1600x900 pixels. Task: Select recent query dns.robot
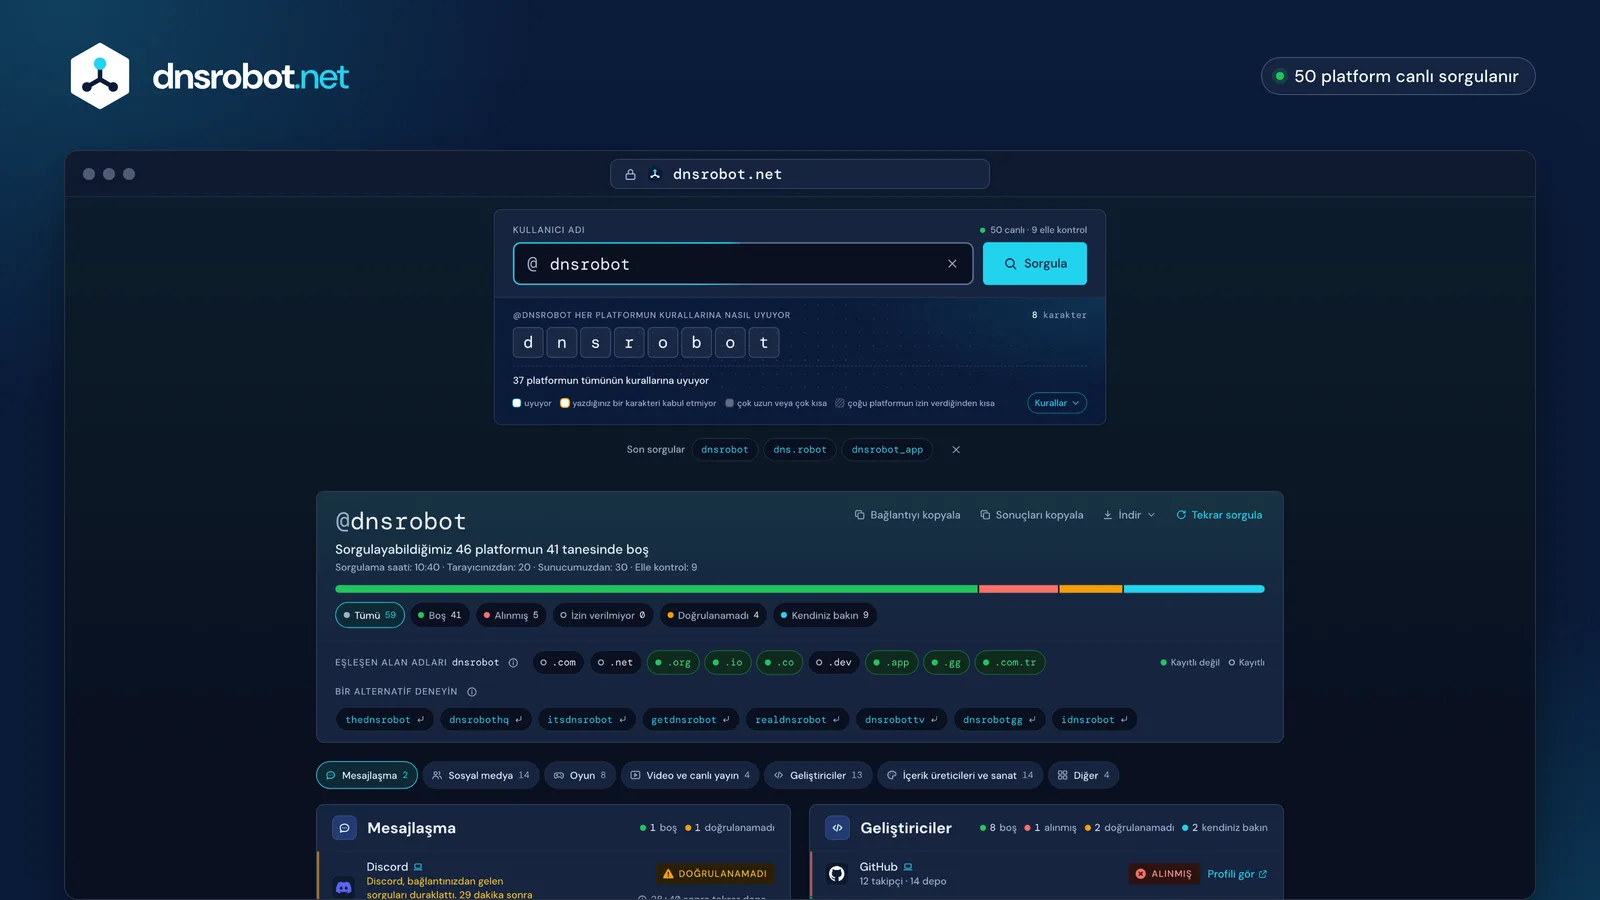pyautogui.click(x=800, y=450)
